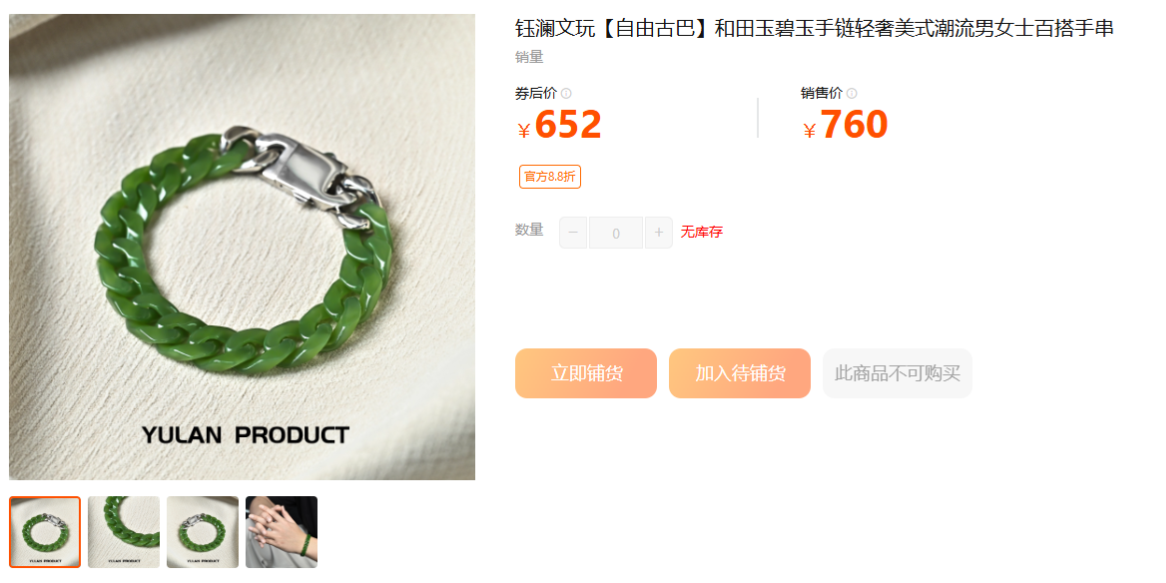Screen dimensions: 1166x583
Task: Click the quantity input field
Action: 616,233
